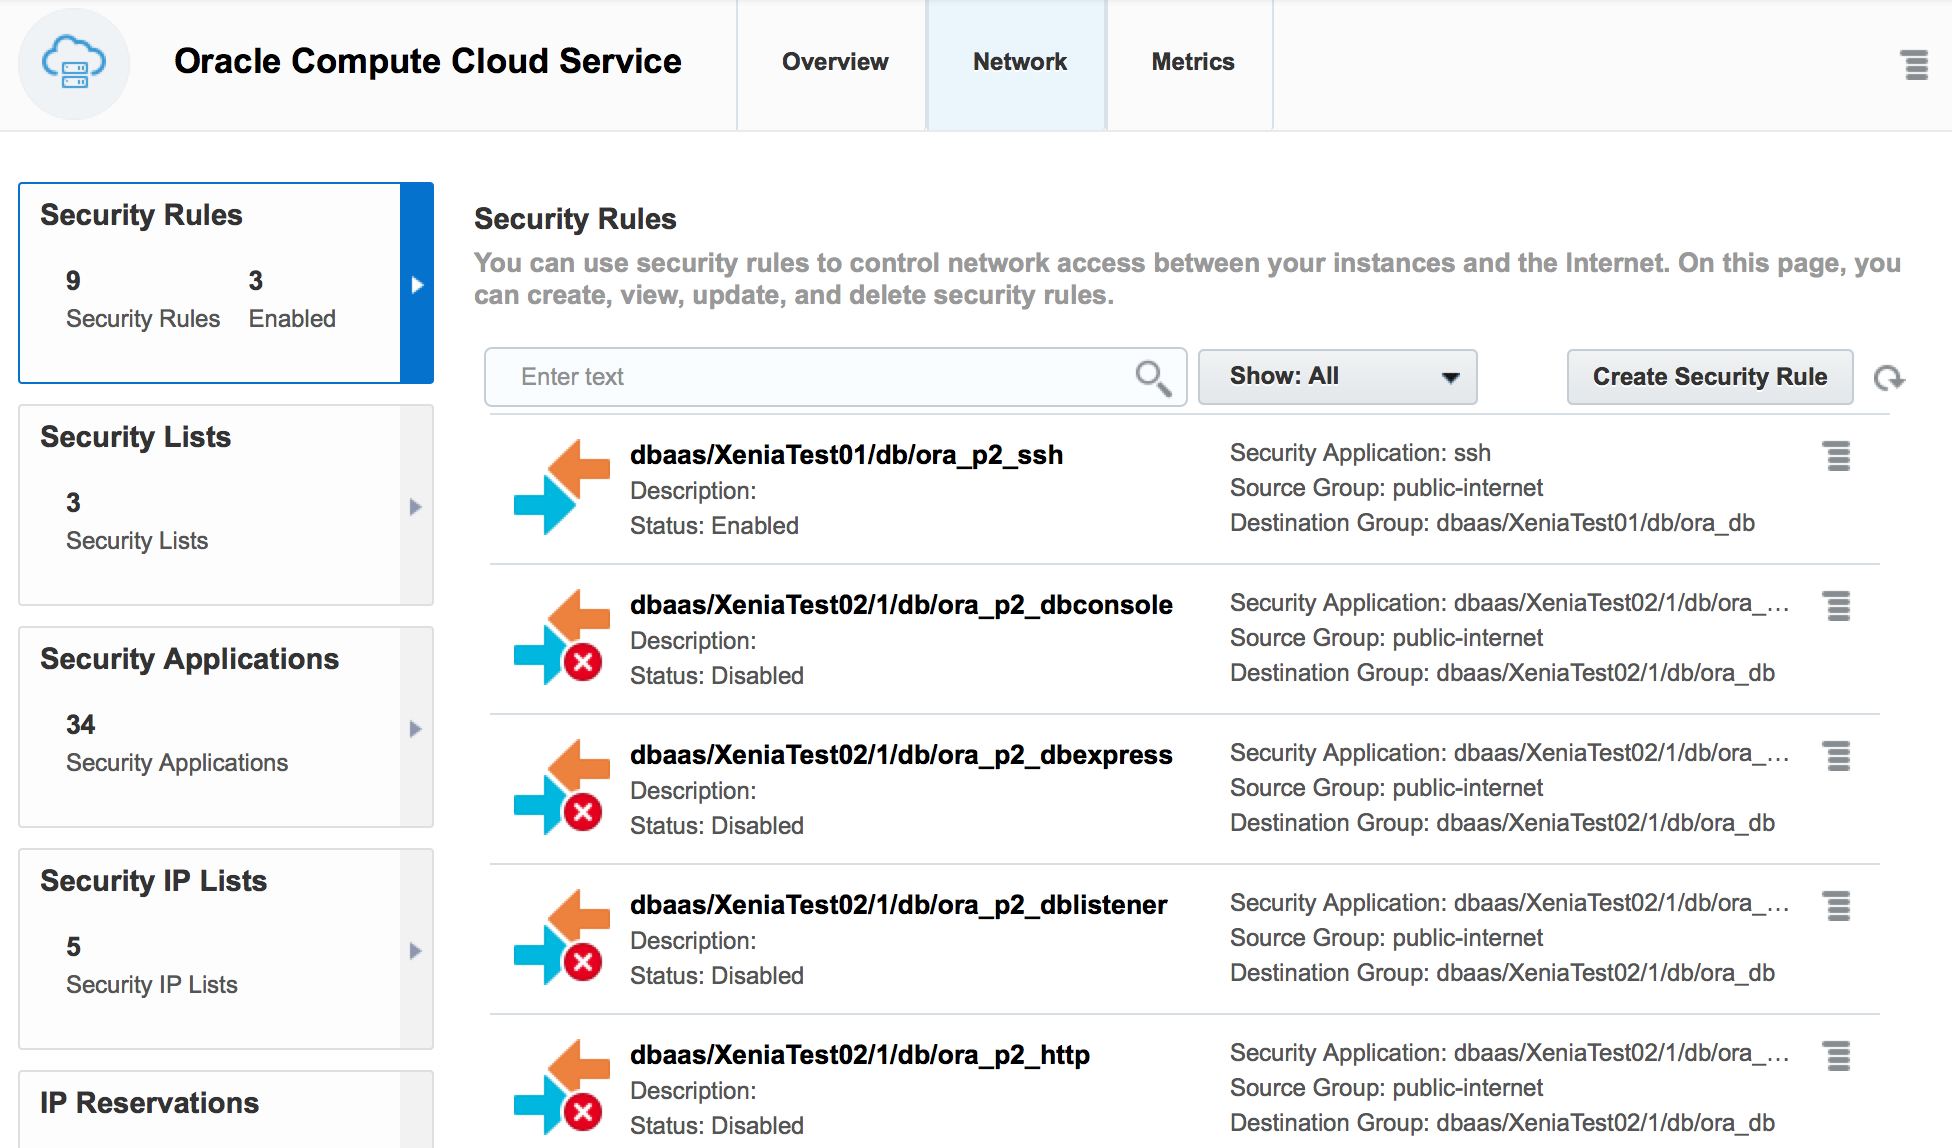Click the magnifier search icon in text field
This screenshot has width=1952, height=1148.
pyautogui.click(x=1153, y=378)
